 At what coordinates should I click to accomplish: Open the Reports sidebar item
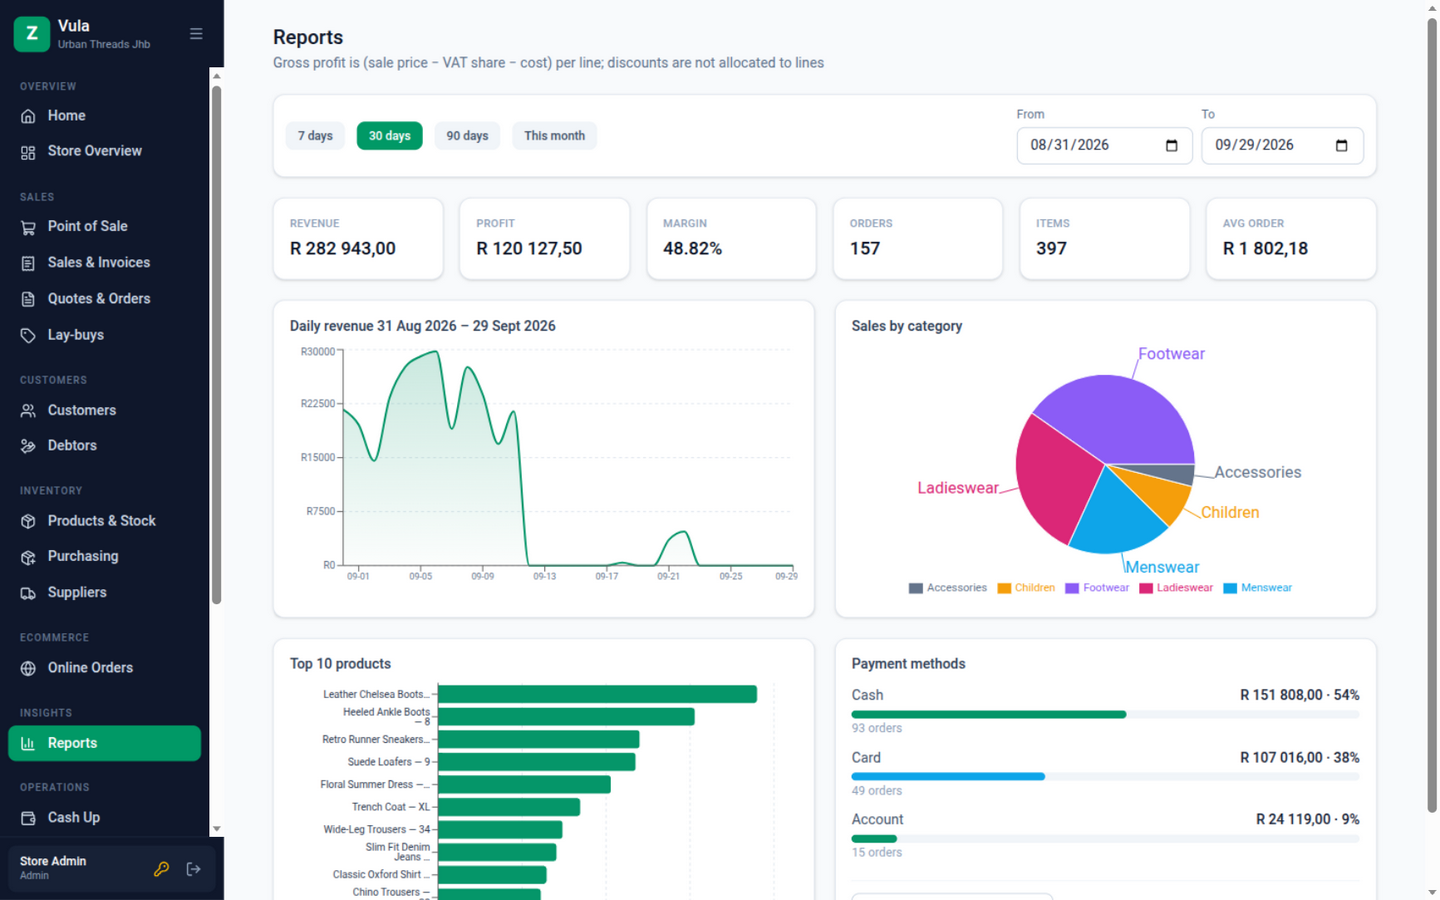point(104,743)
